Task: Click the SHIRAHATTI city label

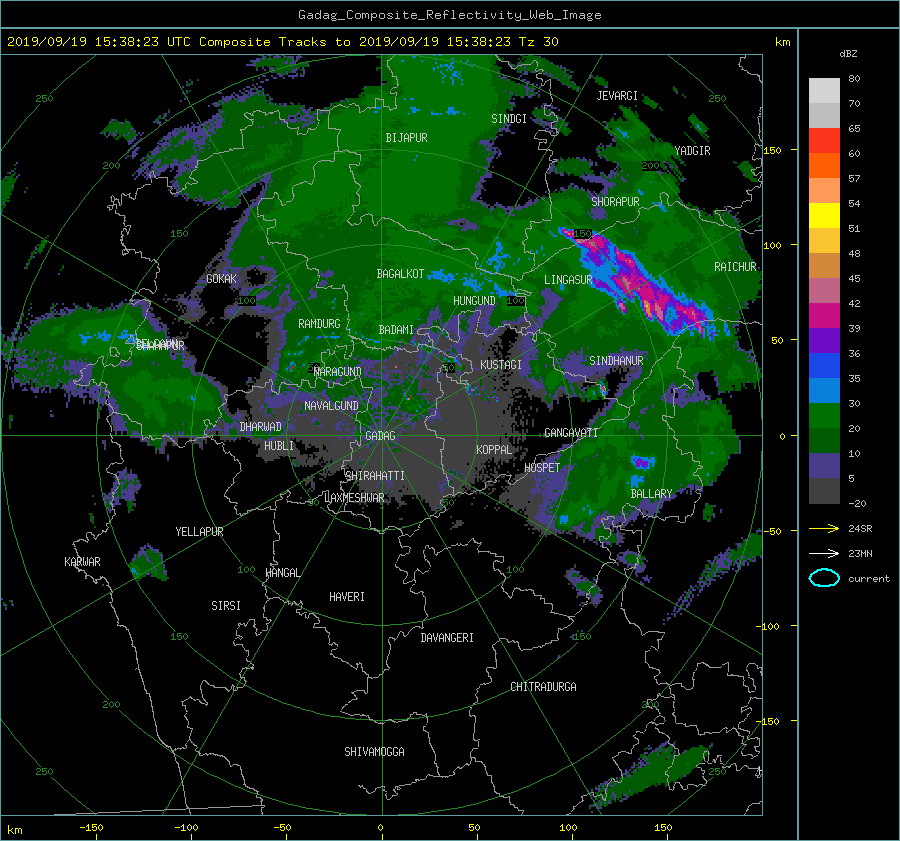Action: pos(375,476)
